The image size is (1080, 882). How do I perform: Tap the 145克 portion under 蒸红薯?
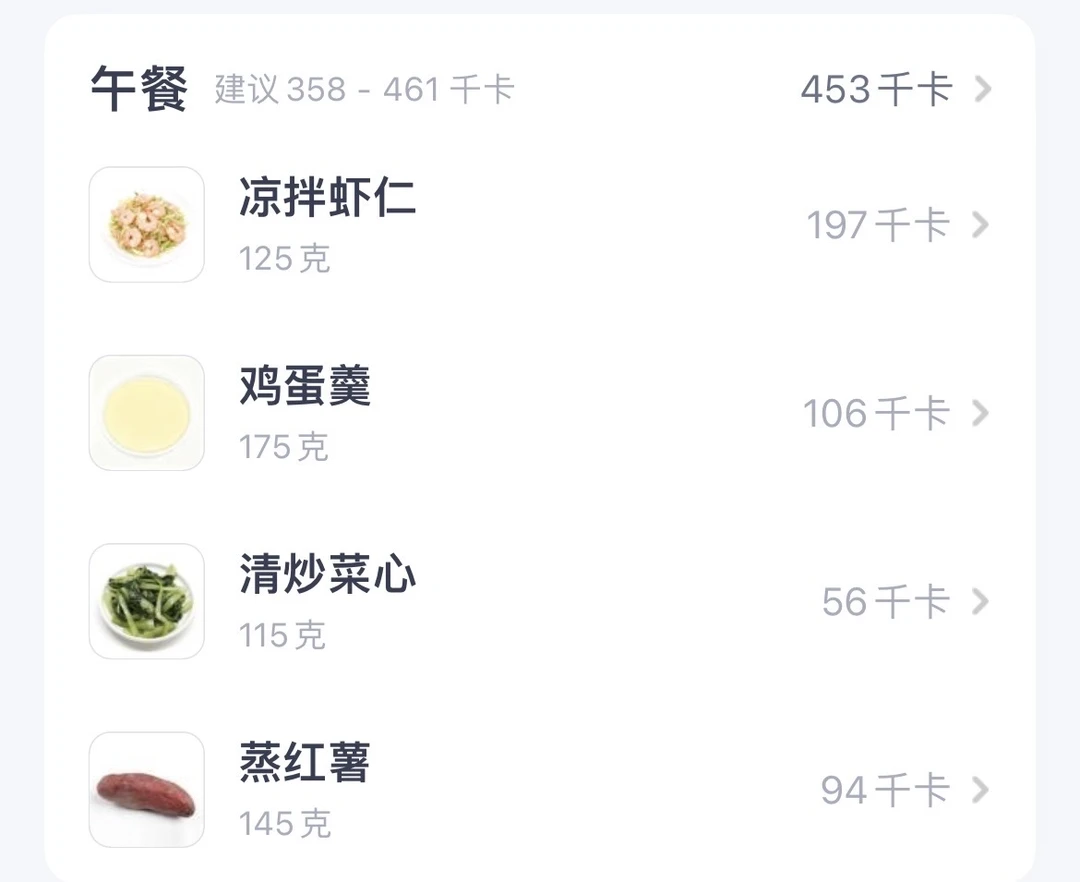click(x=284, y=823)
